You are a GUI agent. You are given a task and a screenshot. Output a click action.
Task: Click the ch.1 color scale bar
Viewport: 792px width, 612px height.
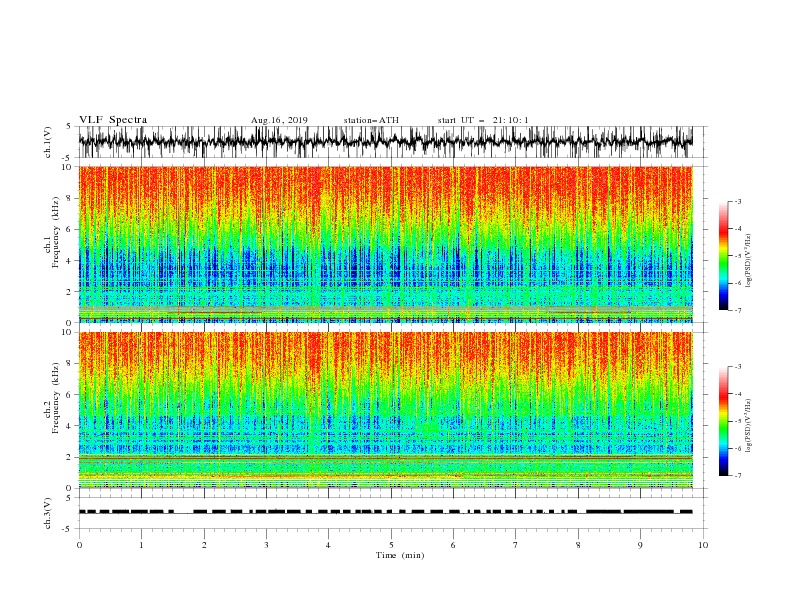(724, 256)
